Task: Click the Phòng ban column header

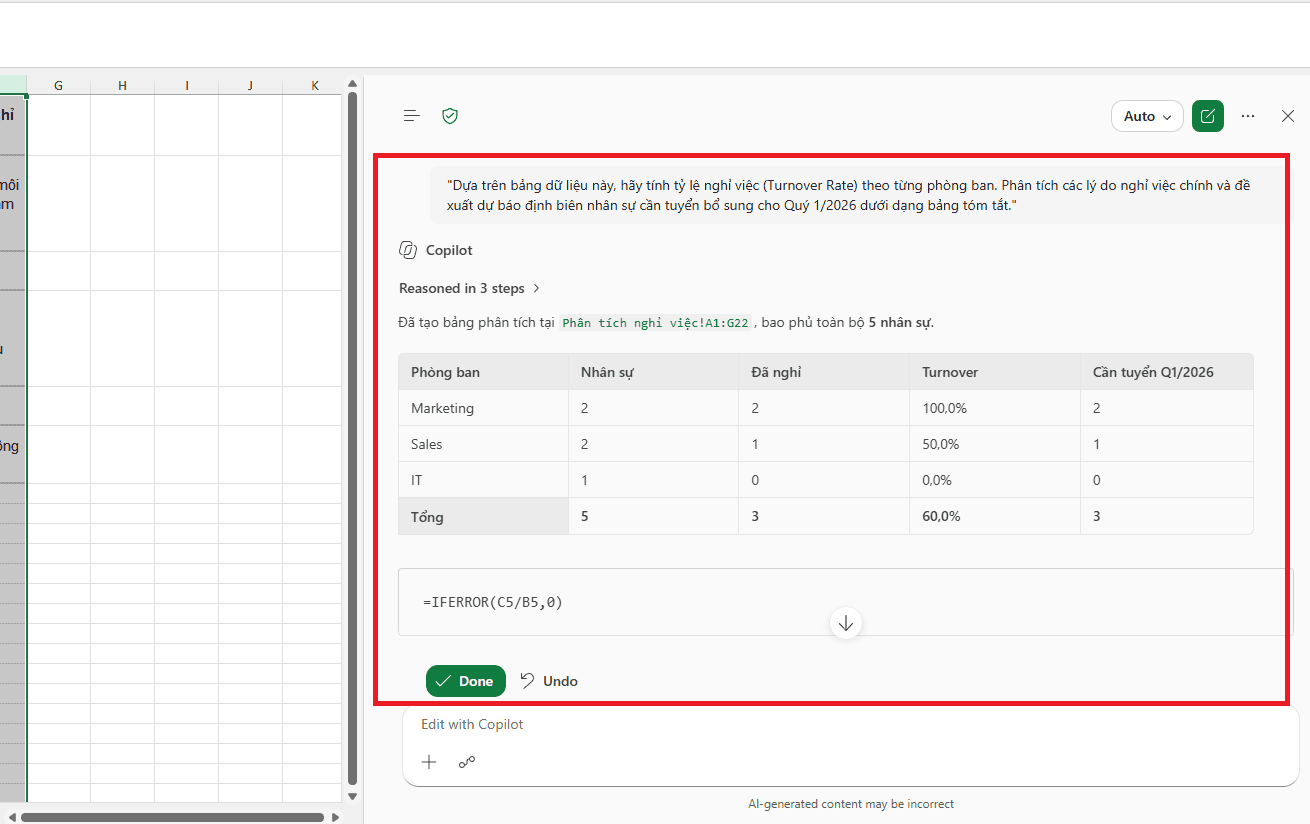Action: coord(483,372)
